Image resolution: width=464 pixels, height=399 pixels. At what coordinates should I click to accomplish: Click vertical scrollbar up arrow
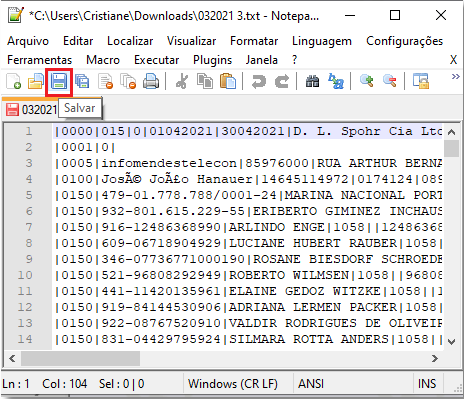pos(452,132)
